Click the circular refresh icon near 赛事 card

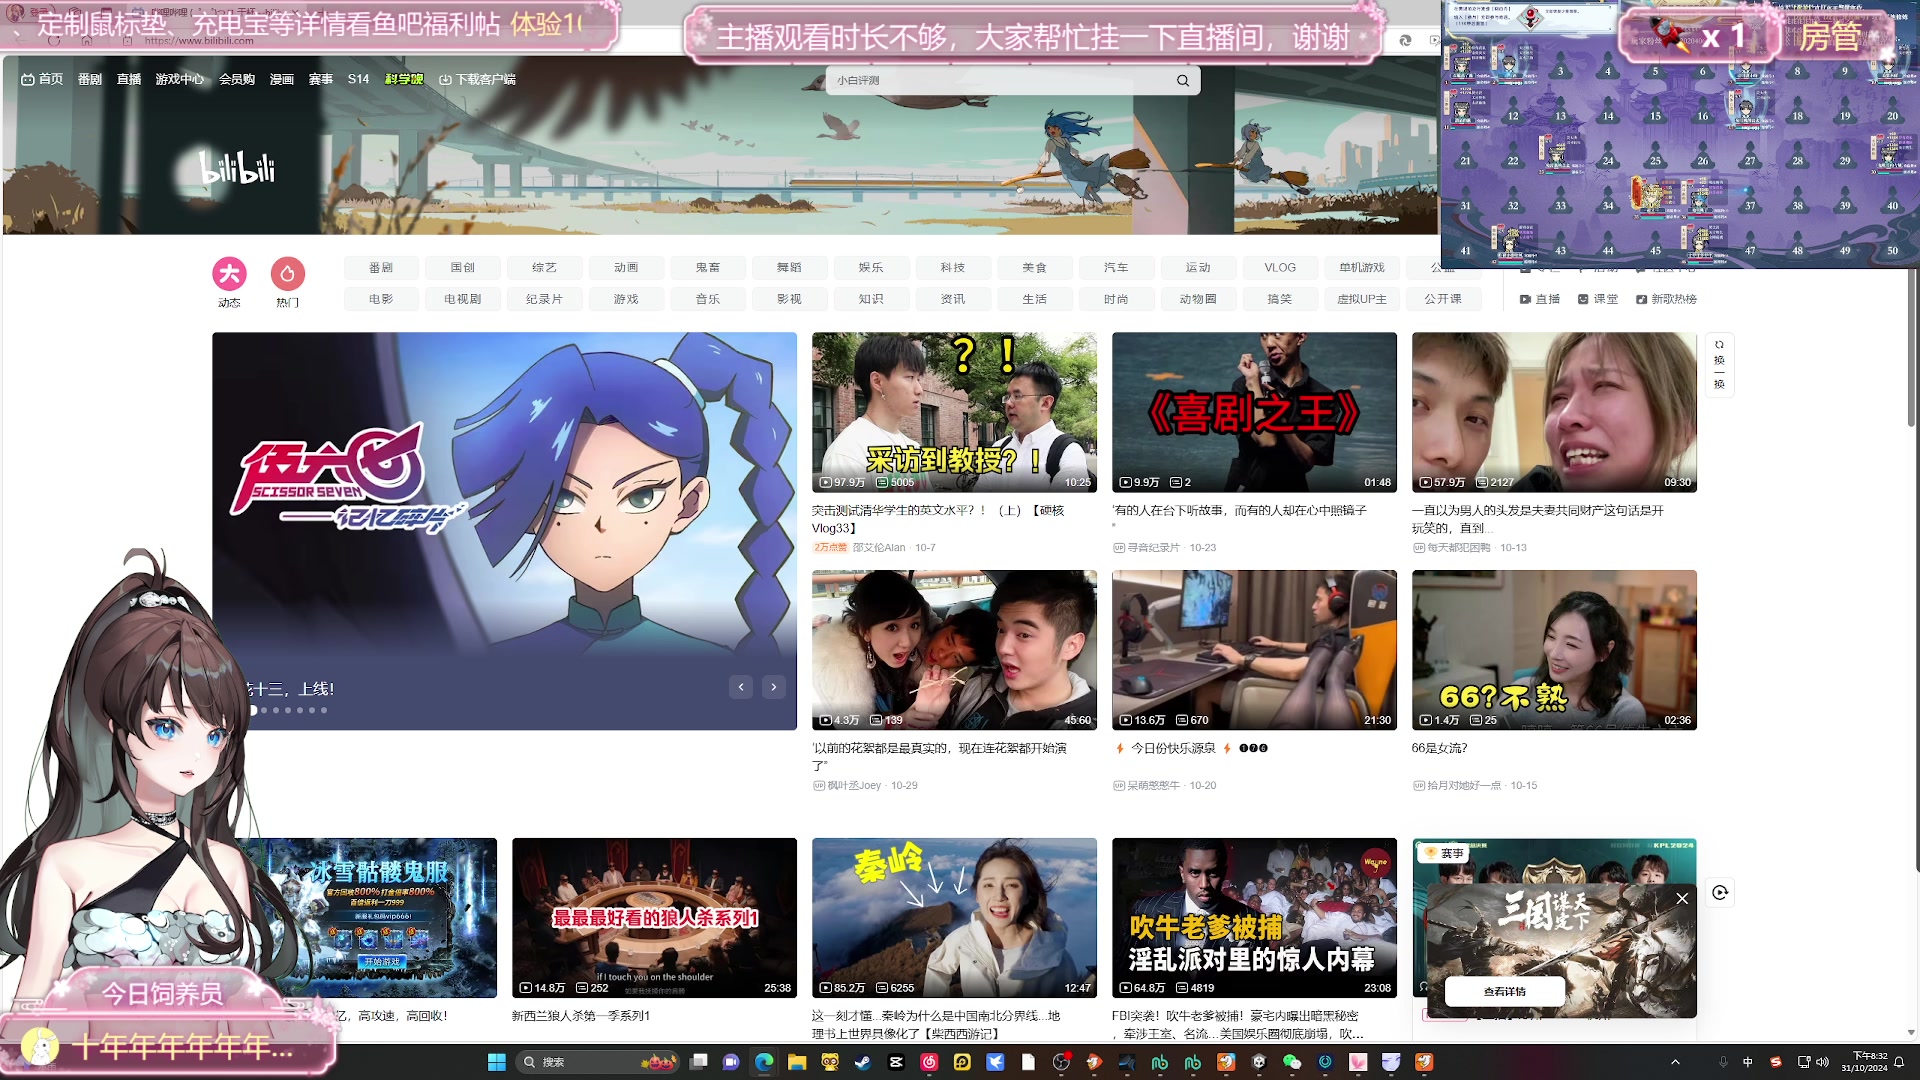coord(1720,893)
